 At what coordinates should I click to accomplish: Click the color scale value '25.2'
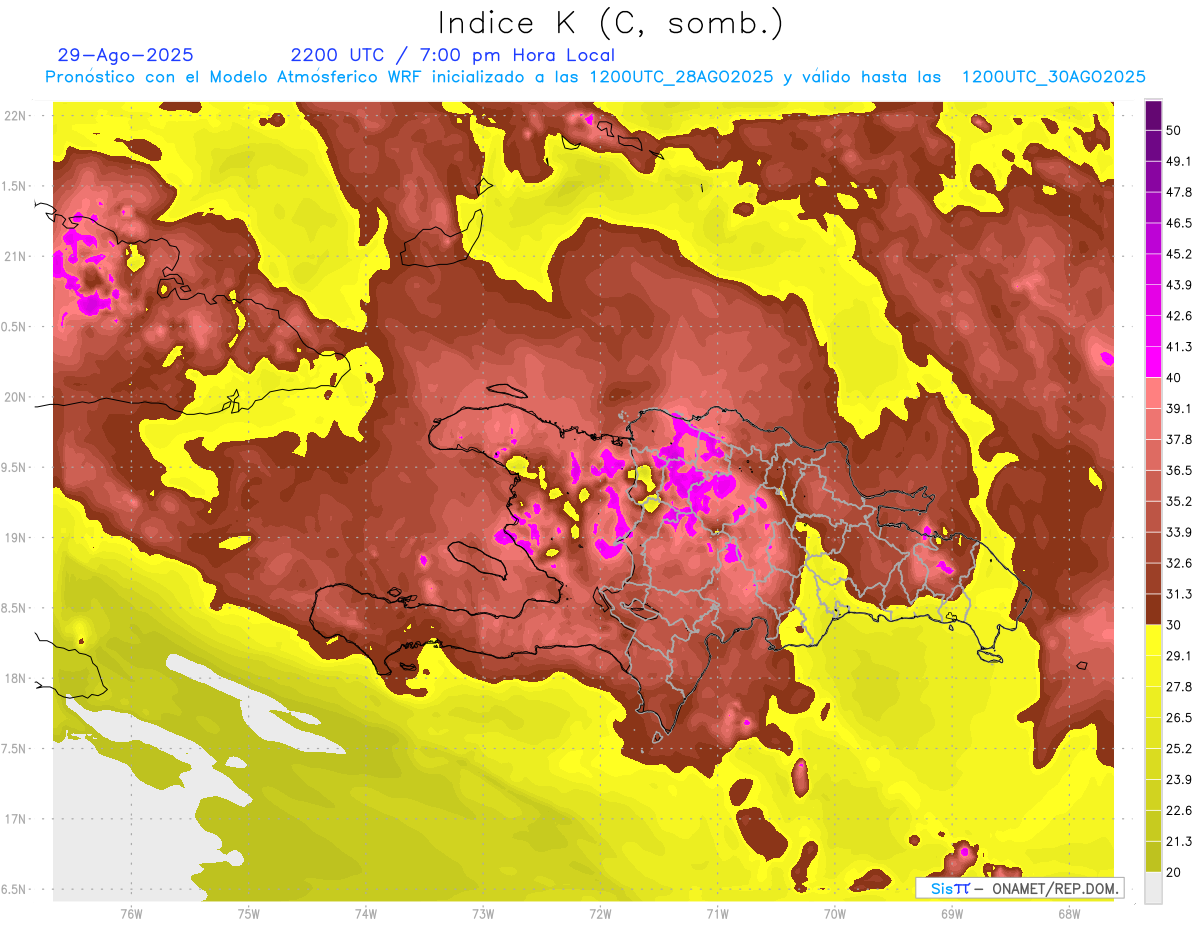(1179, 749)
